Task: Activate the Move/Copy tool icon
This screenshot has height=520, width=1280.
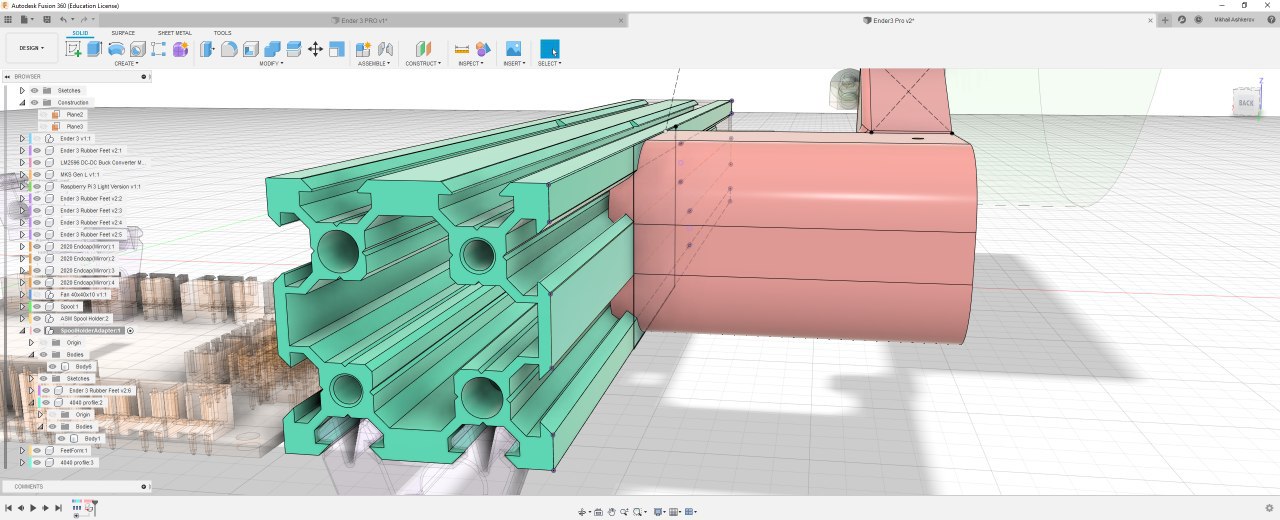Action: [x=315, y=49]
